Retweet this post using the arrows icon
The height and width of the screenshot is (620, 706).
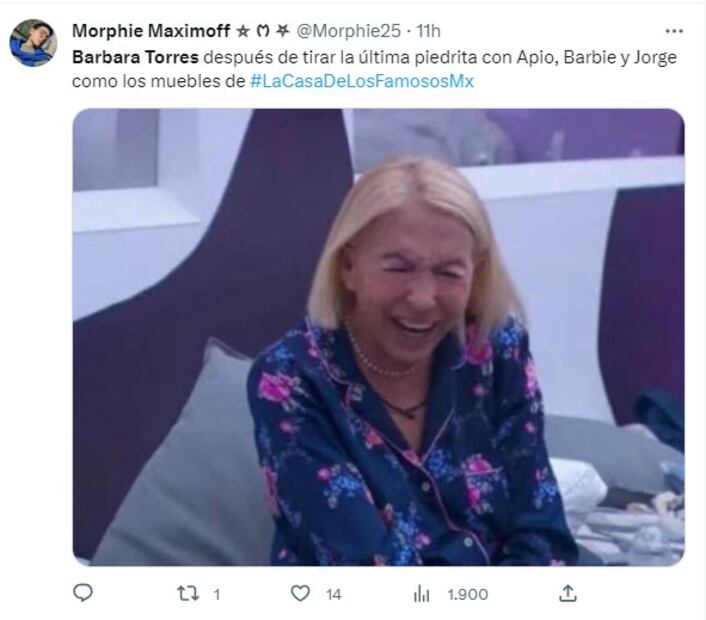(188, 594)
